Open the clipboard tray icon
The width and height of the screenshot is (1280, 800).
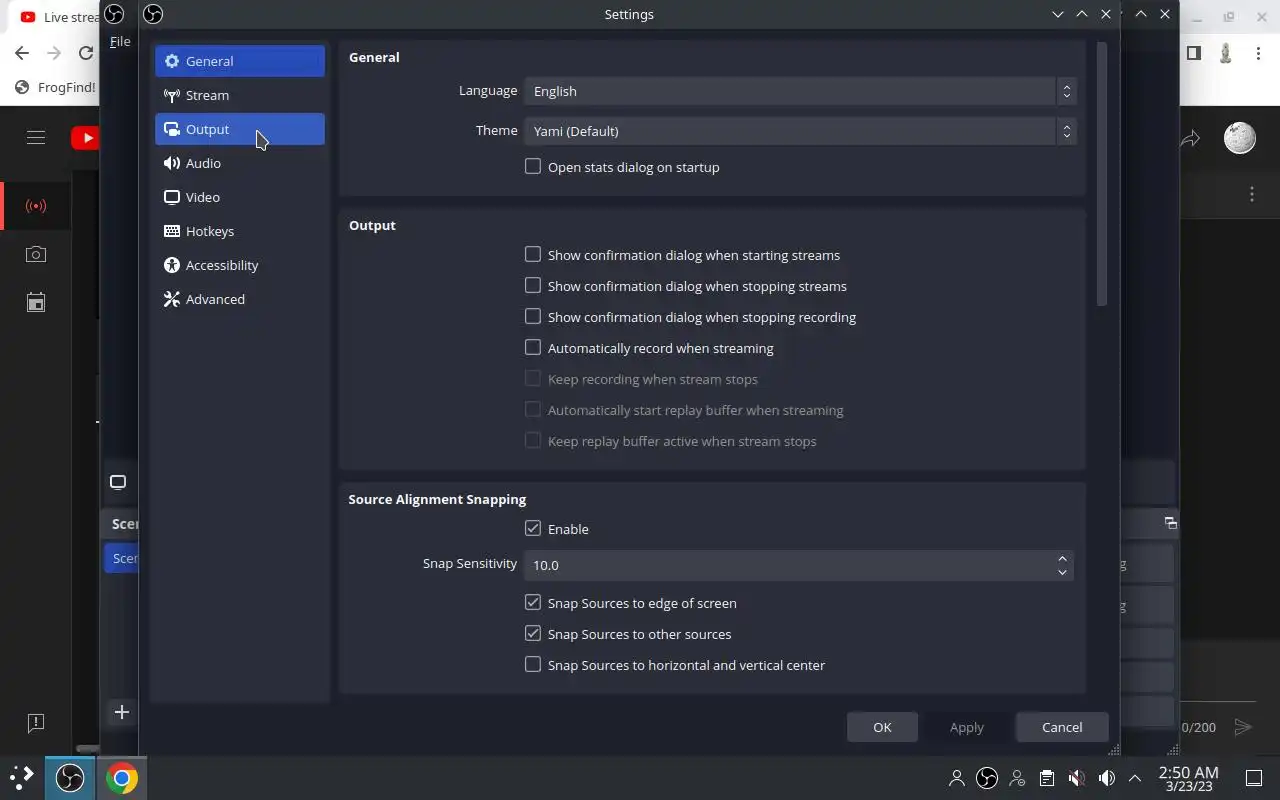tap(1046, 777)
